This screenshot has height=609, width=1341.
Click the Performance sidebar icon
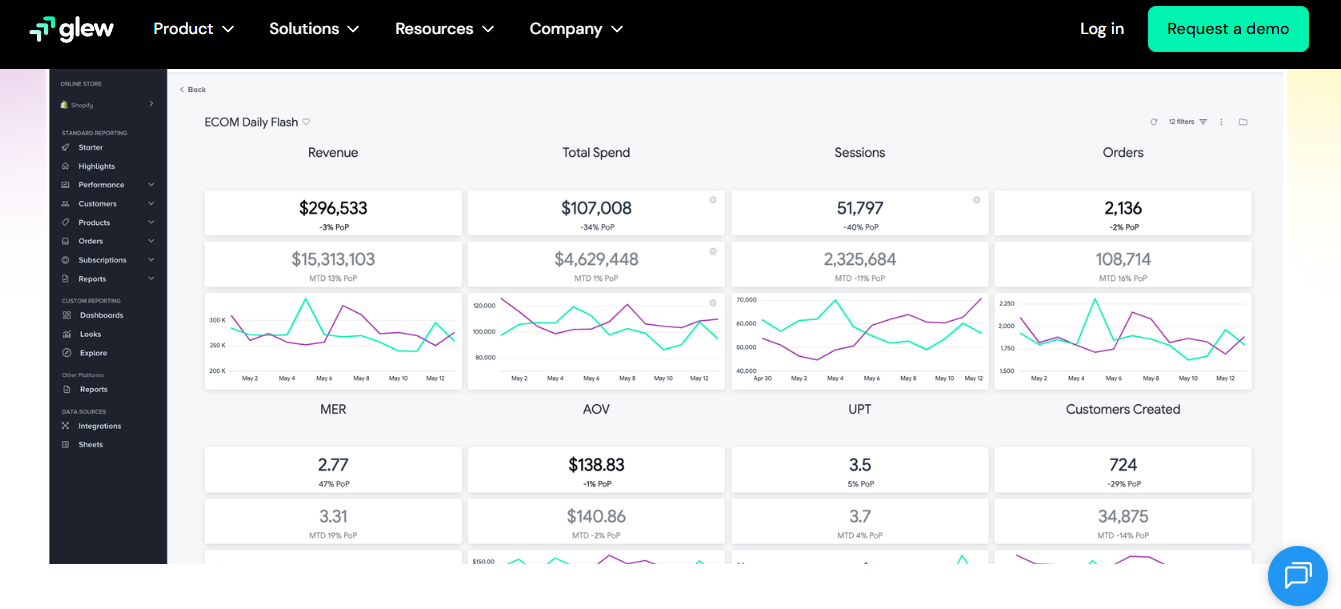pos(66,185)
